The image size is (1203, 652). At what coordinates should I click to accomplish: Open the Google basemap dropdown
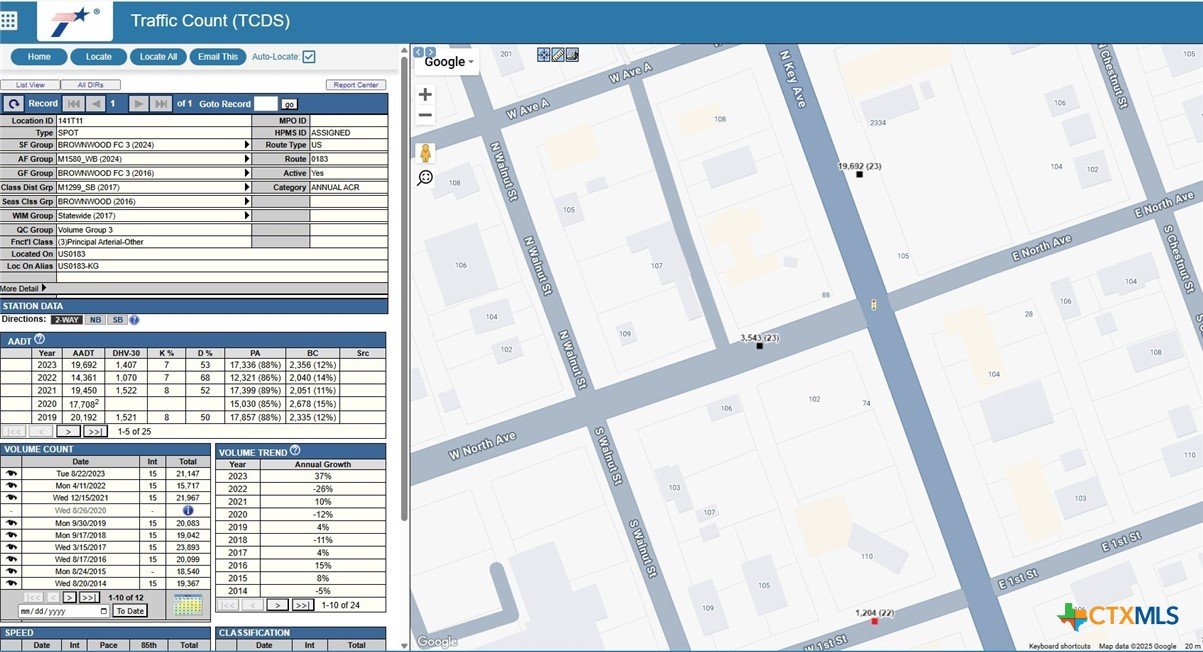coord(449,62)
